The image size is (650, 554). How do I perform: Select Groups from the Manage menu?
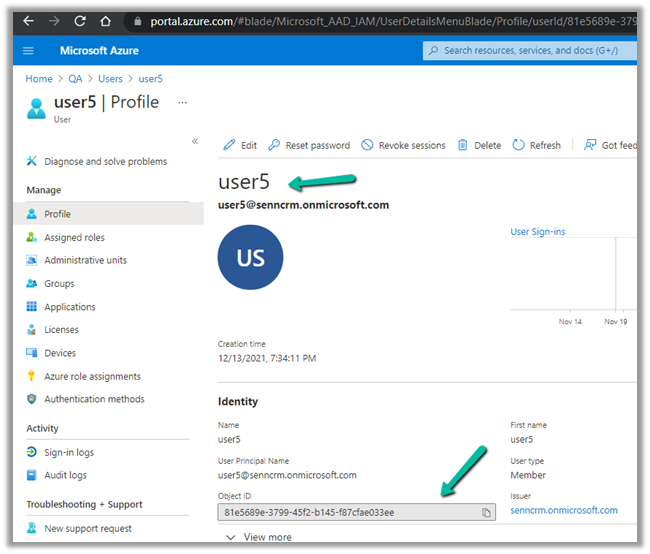point(59,283)
